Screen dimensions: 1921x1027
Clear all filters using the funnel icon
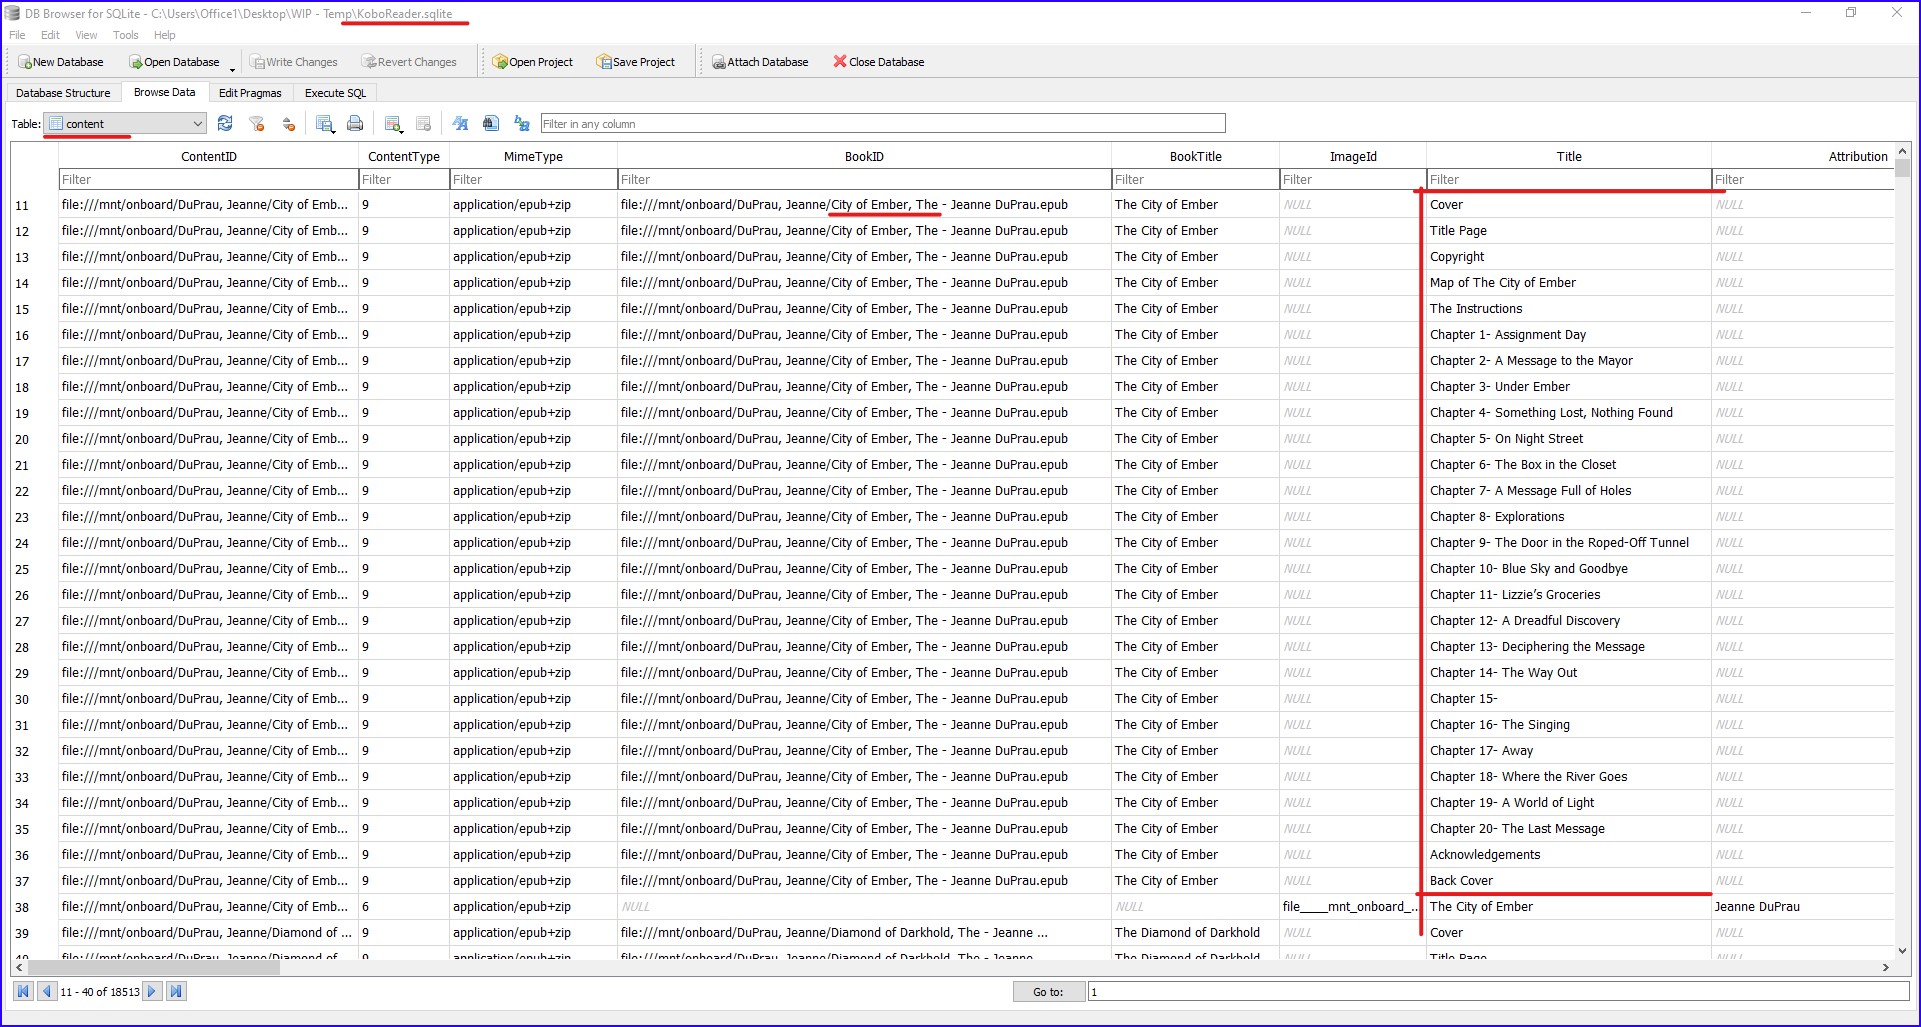coord(257,123)
